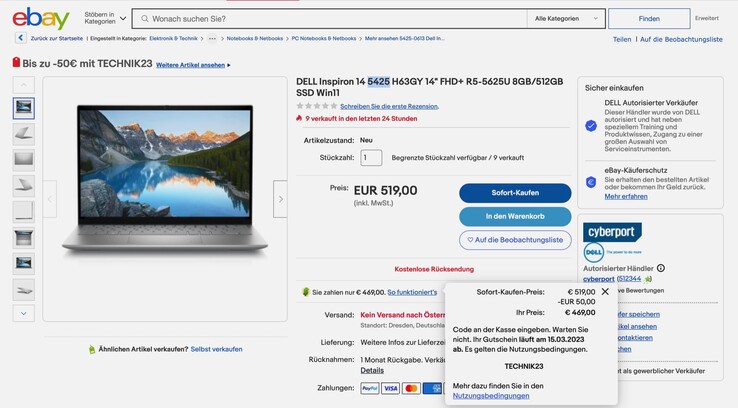Click the eBay logo
Viewport: 738px width, 408px height.
coord(41,18)
